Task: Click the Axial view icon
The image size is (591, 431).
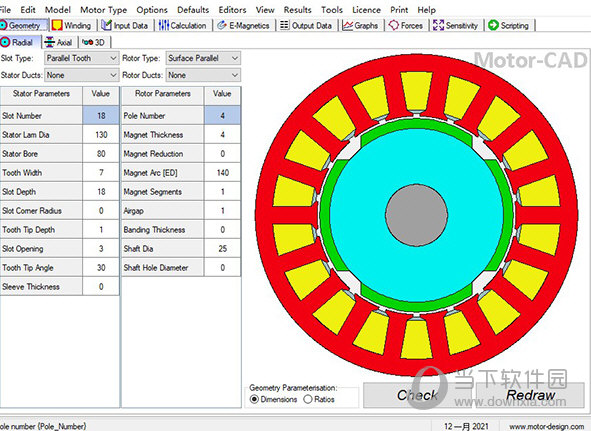Action: coord(49,42)
